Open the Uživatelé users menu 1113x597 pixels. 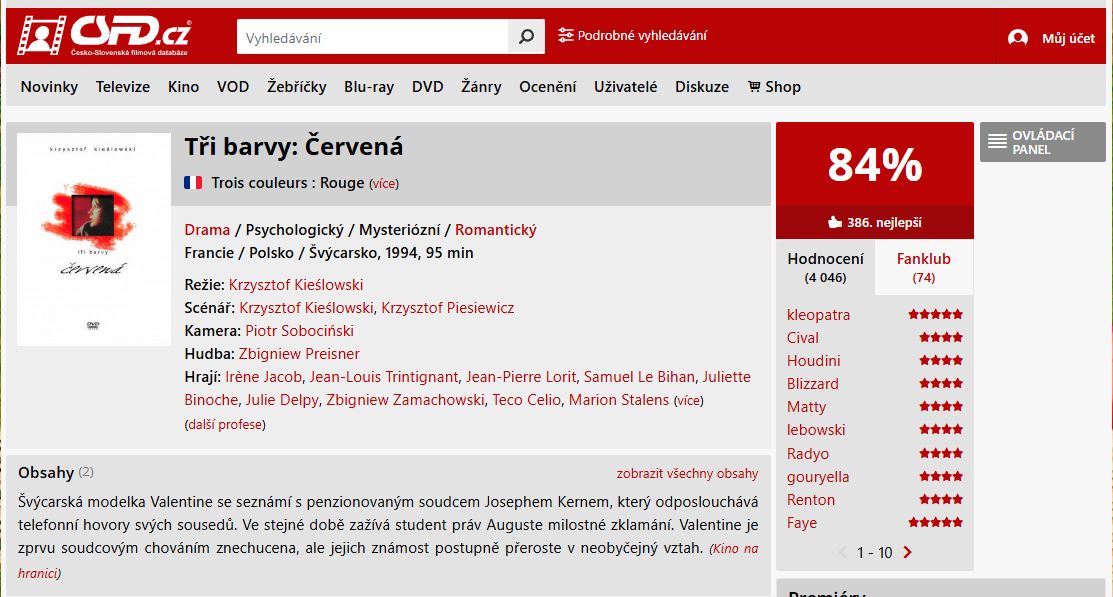[625, 87]
